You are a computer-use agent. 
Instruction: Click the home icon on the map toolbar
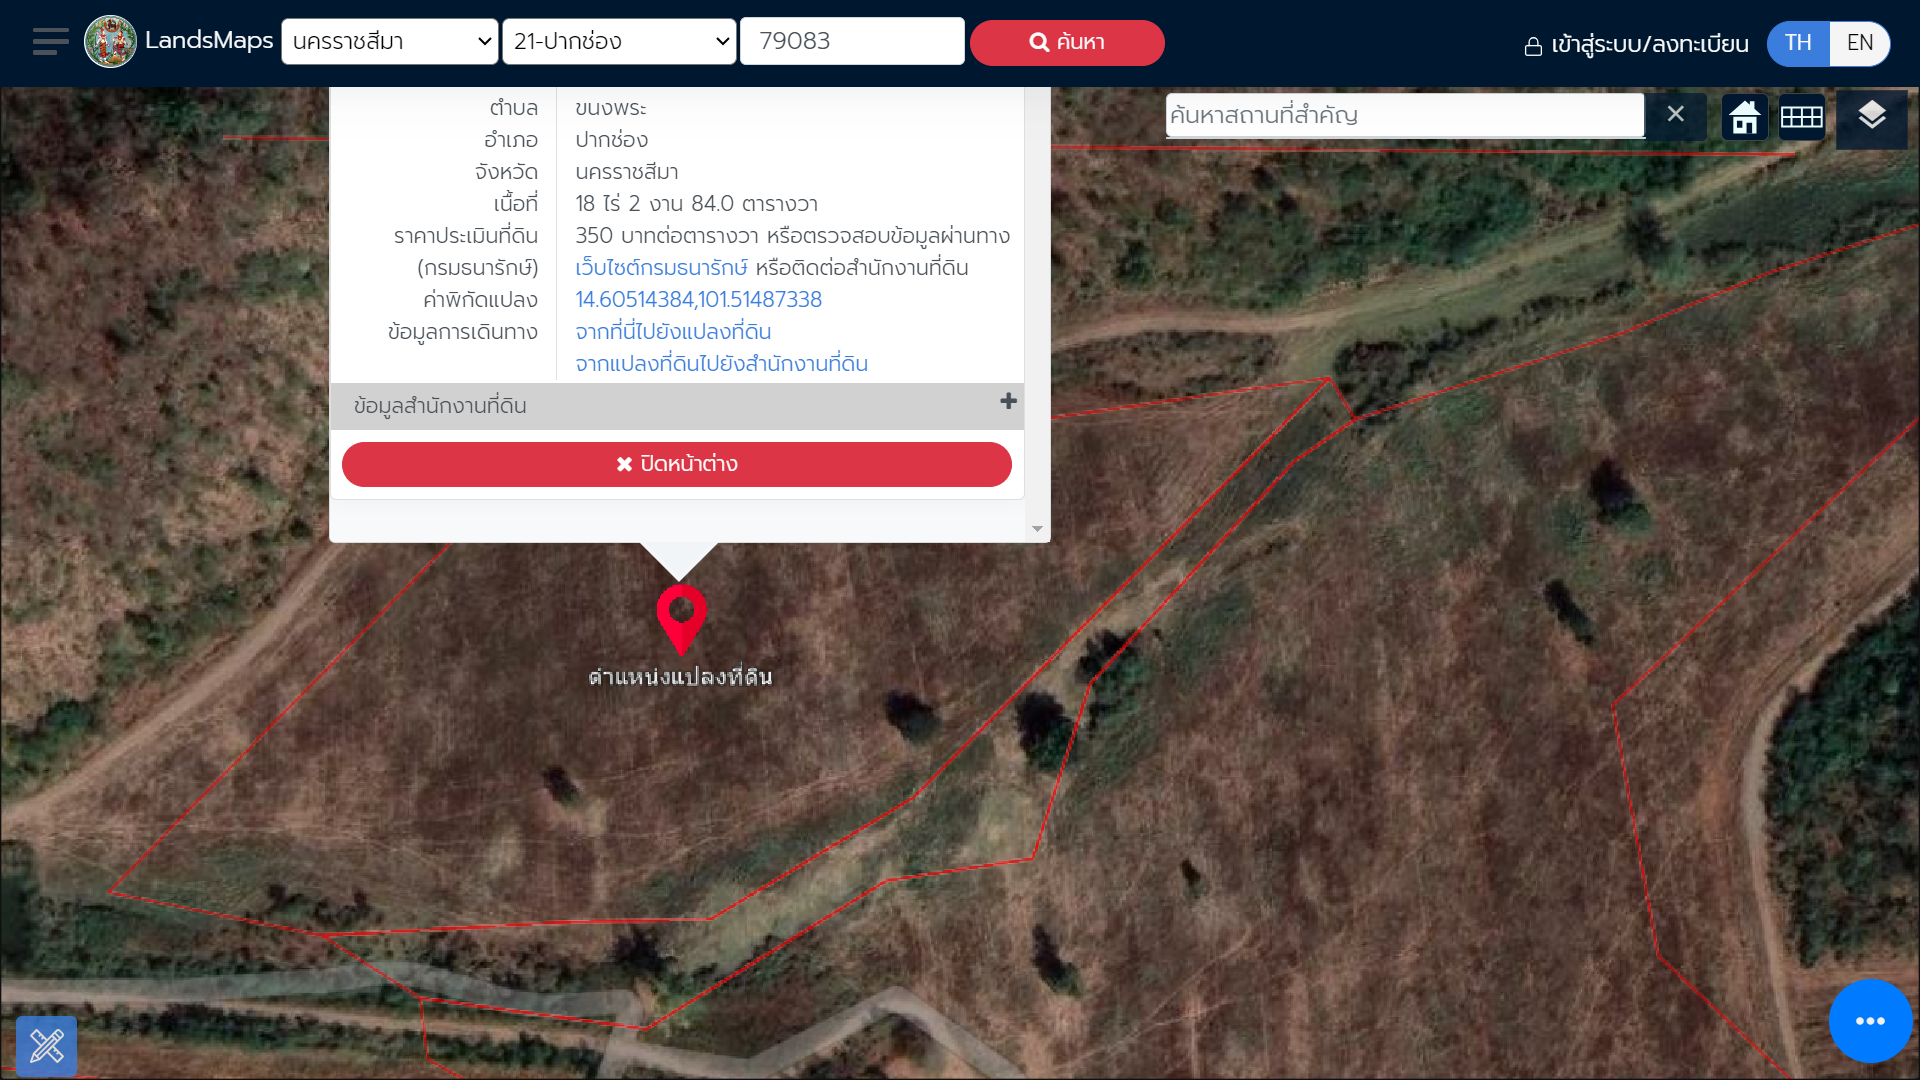coord(1745,117)
